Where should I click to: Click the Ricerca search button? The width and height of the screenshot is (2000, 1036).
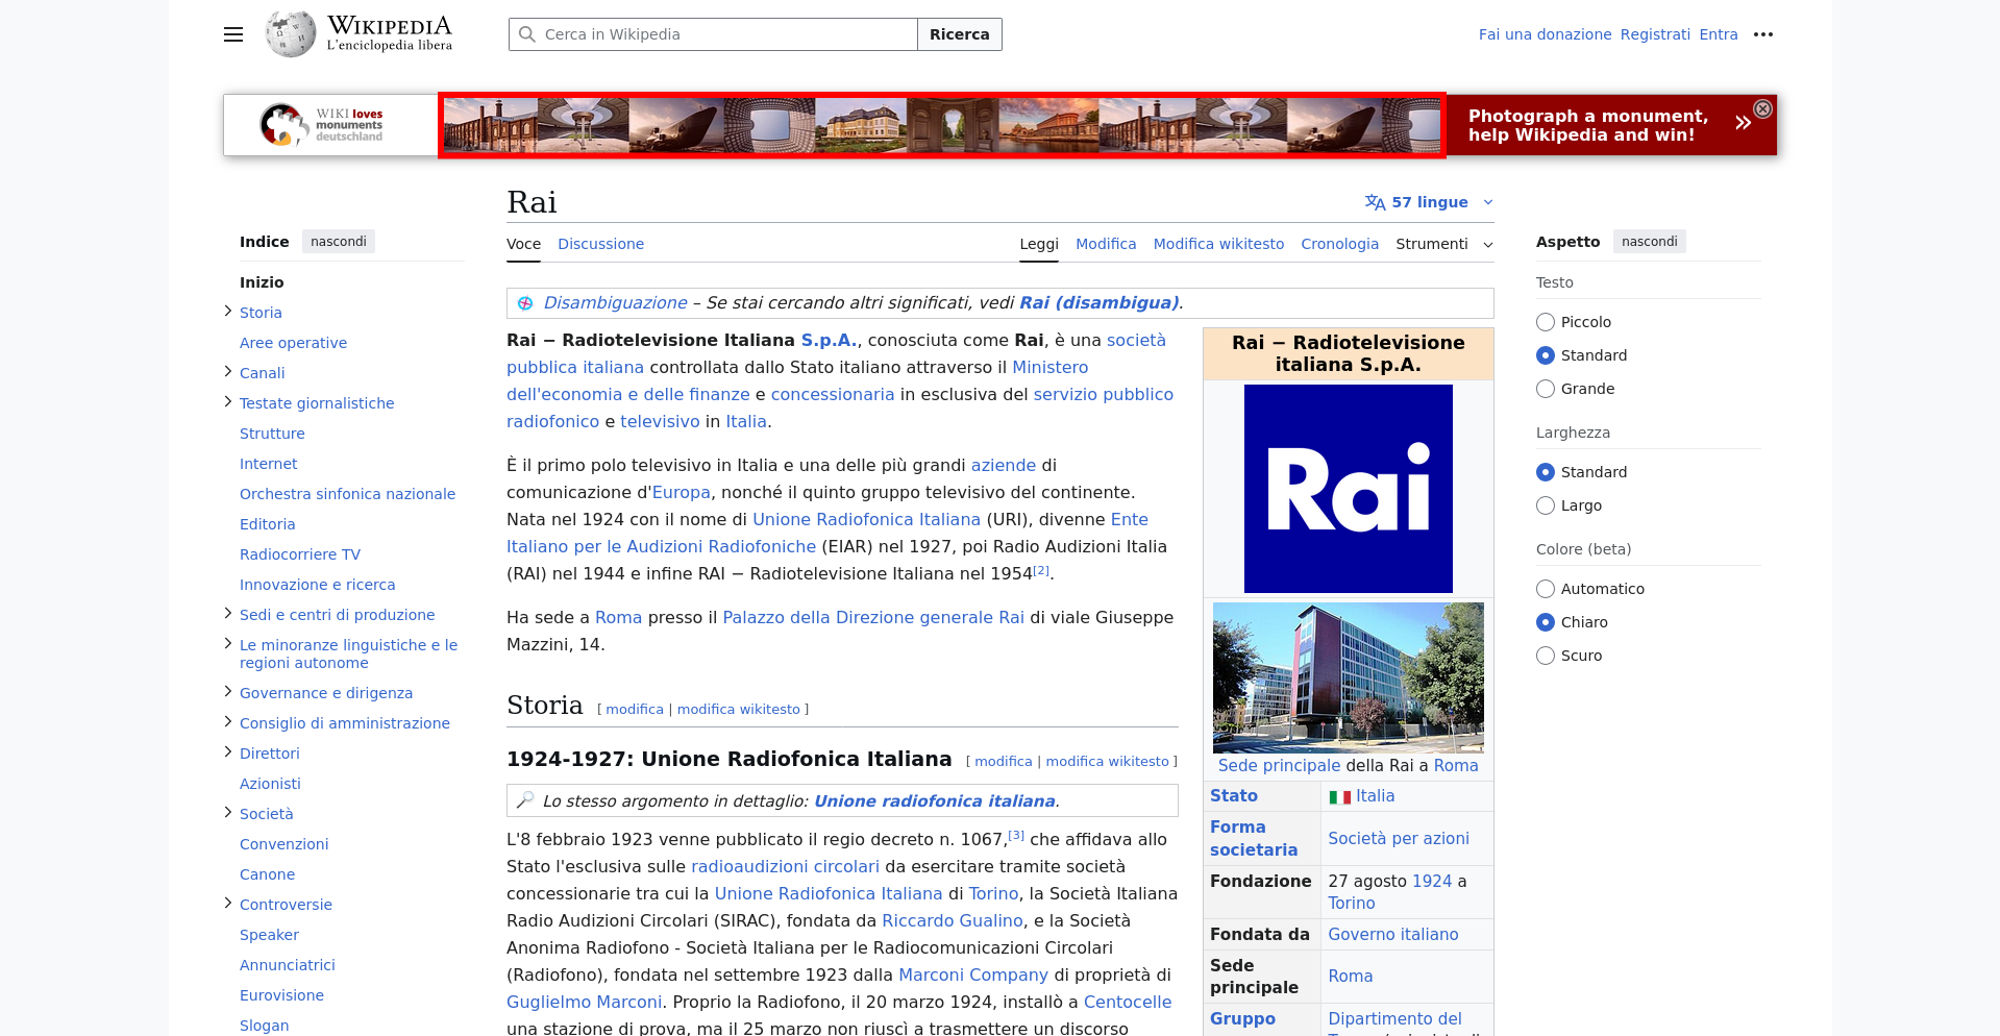pos(959,34)
